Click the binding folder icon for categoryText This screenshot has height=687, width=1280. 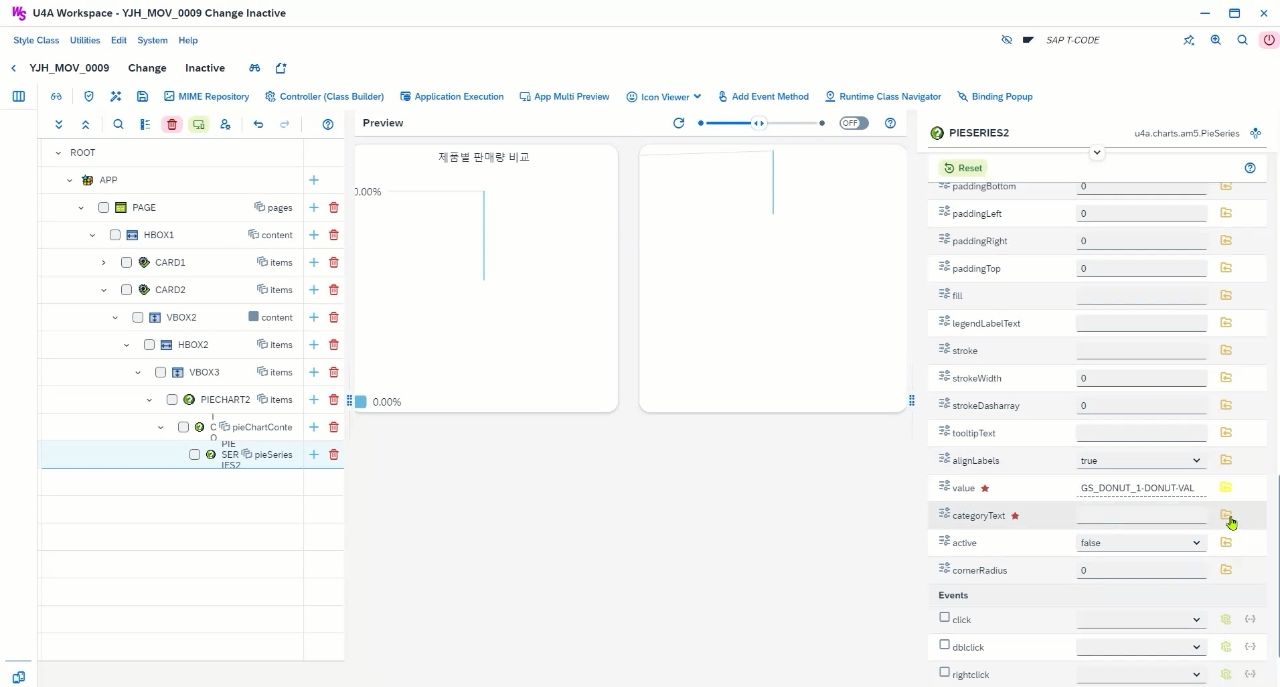(x=1226, y=515)
